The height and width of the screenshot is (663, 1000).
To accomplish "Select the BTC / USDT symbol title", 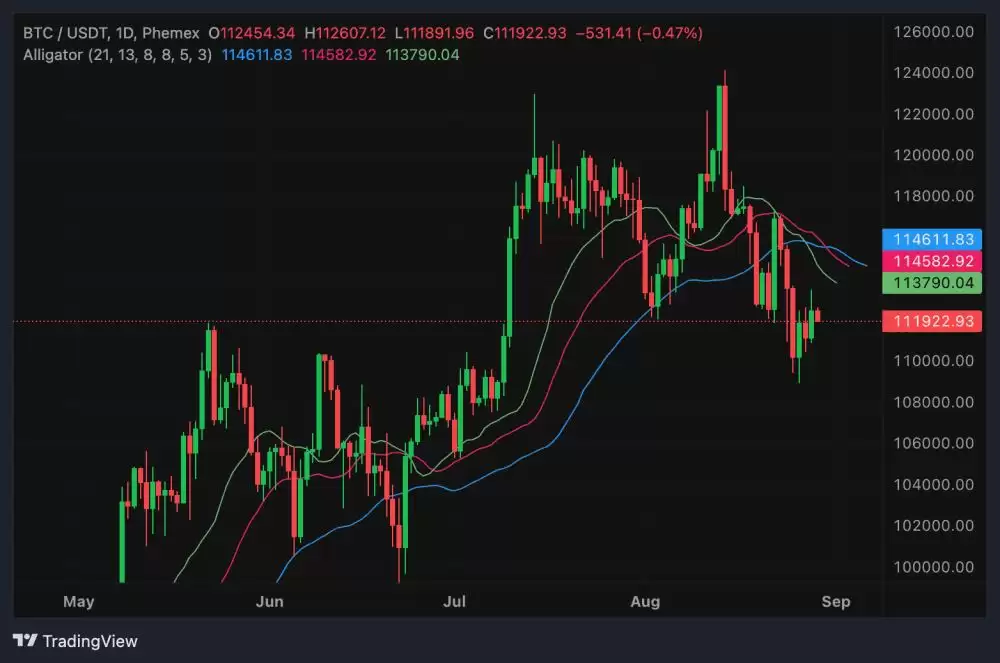I will (66, 33).
